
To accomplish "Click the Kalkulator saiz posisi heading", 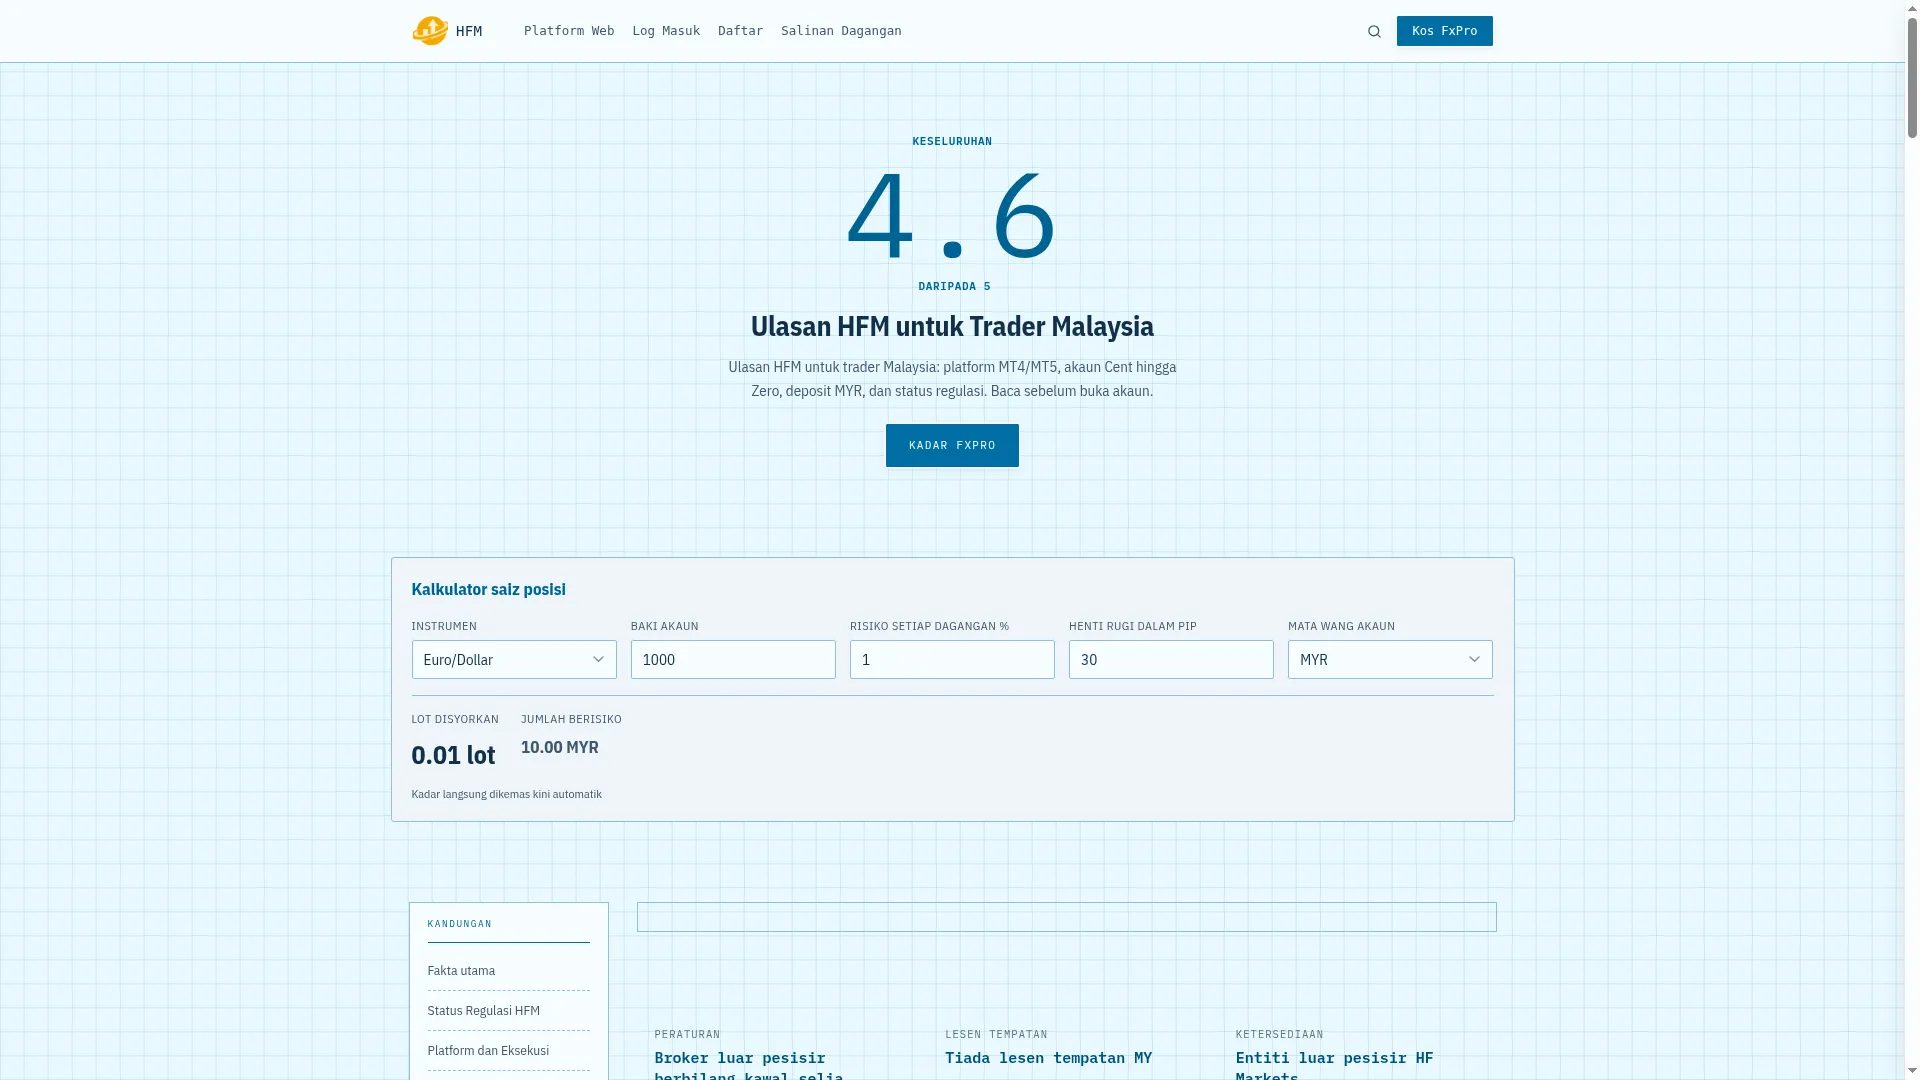I will (488, 589).
